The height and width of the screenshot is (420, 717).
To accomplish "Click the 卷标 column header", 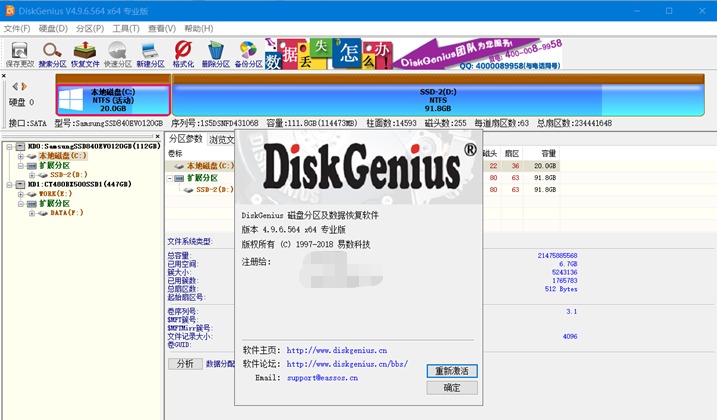I will 176,153.
